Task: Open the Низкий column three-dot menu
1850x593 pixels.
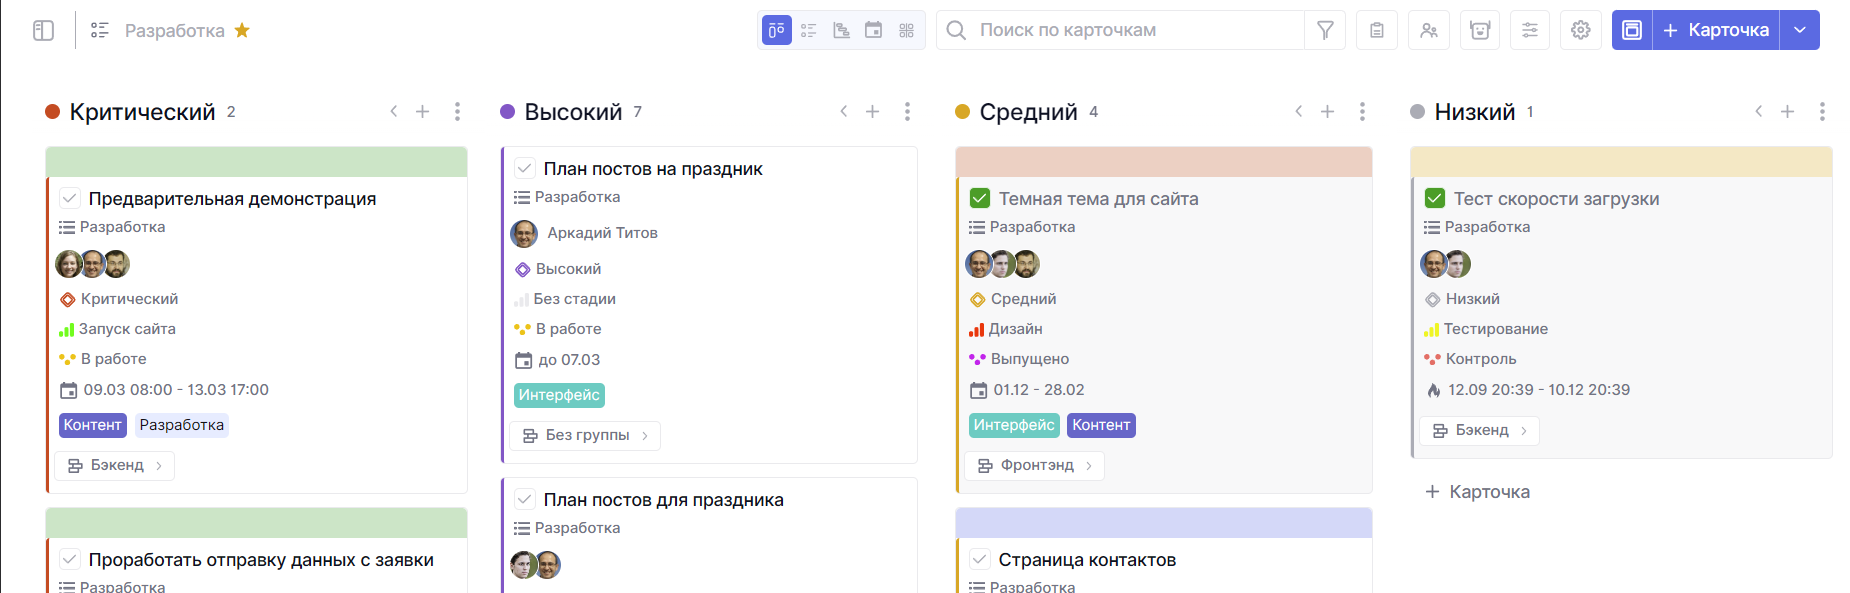Action: tap(1822, 111)
